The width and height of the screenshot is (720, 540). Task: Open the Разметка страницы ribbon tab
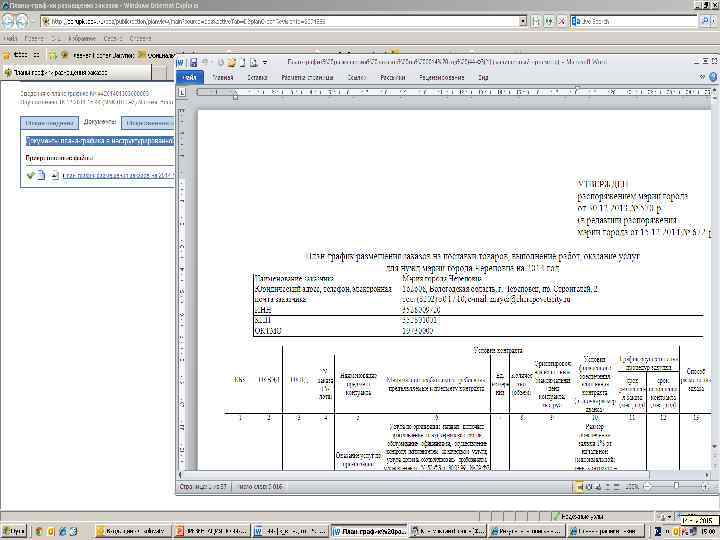pos(307,78)
